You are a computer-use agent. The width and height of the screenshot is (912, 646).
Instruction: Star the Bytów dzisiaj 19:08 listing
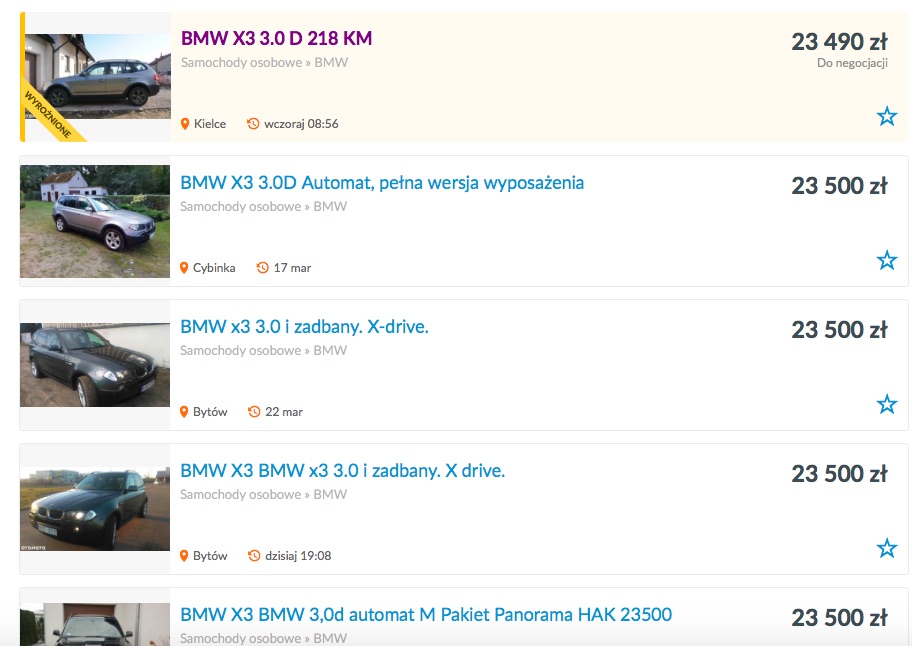tap(886, 548)
